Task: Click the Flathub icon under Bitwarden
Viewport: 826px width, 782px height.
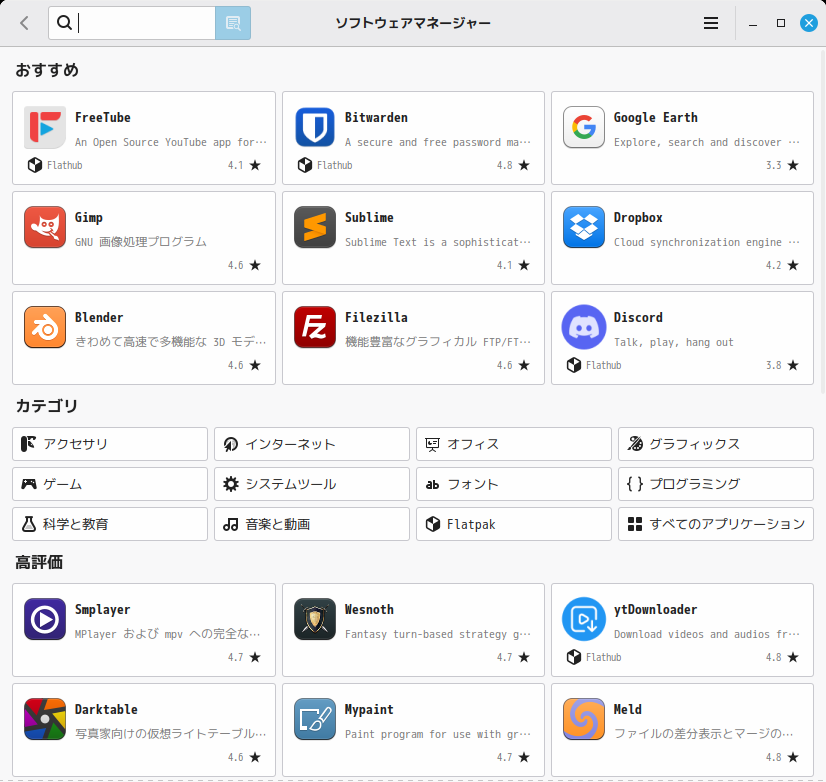Action: (x=304, y=165)
